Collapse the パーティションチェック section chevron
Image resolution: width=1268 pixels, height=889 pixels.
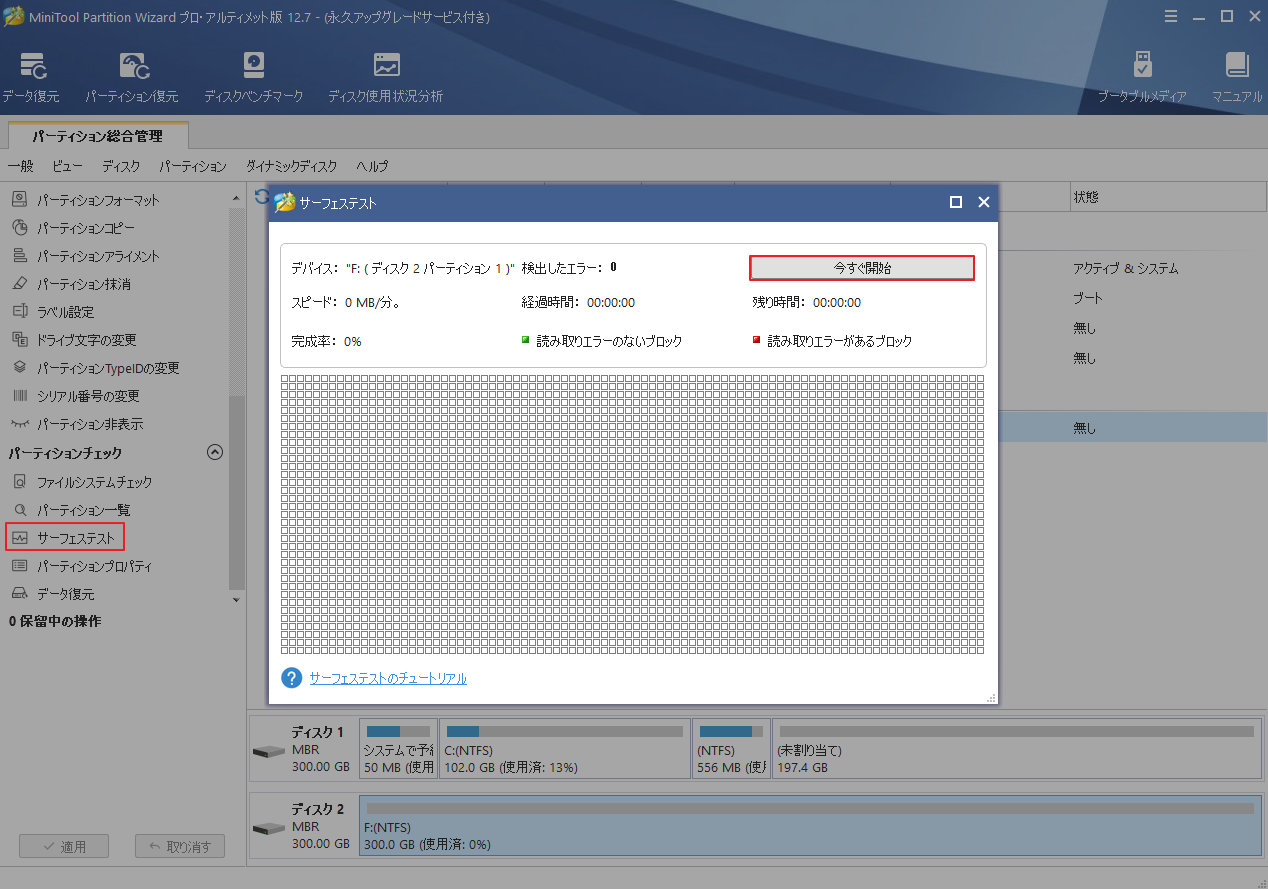click(x=215, y=452)
